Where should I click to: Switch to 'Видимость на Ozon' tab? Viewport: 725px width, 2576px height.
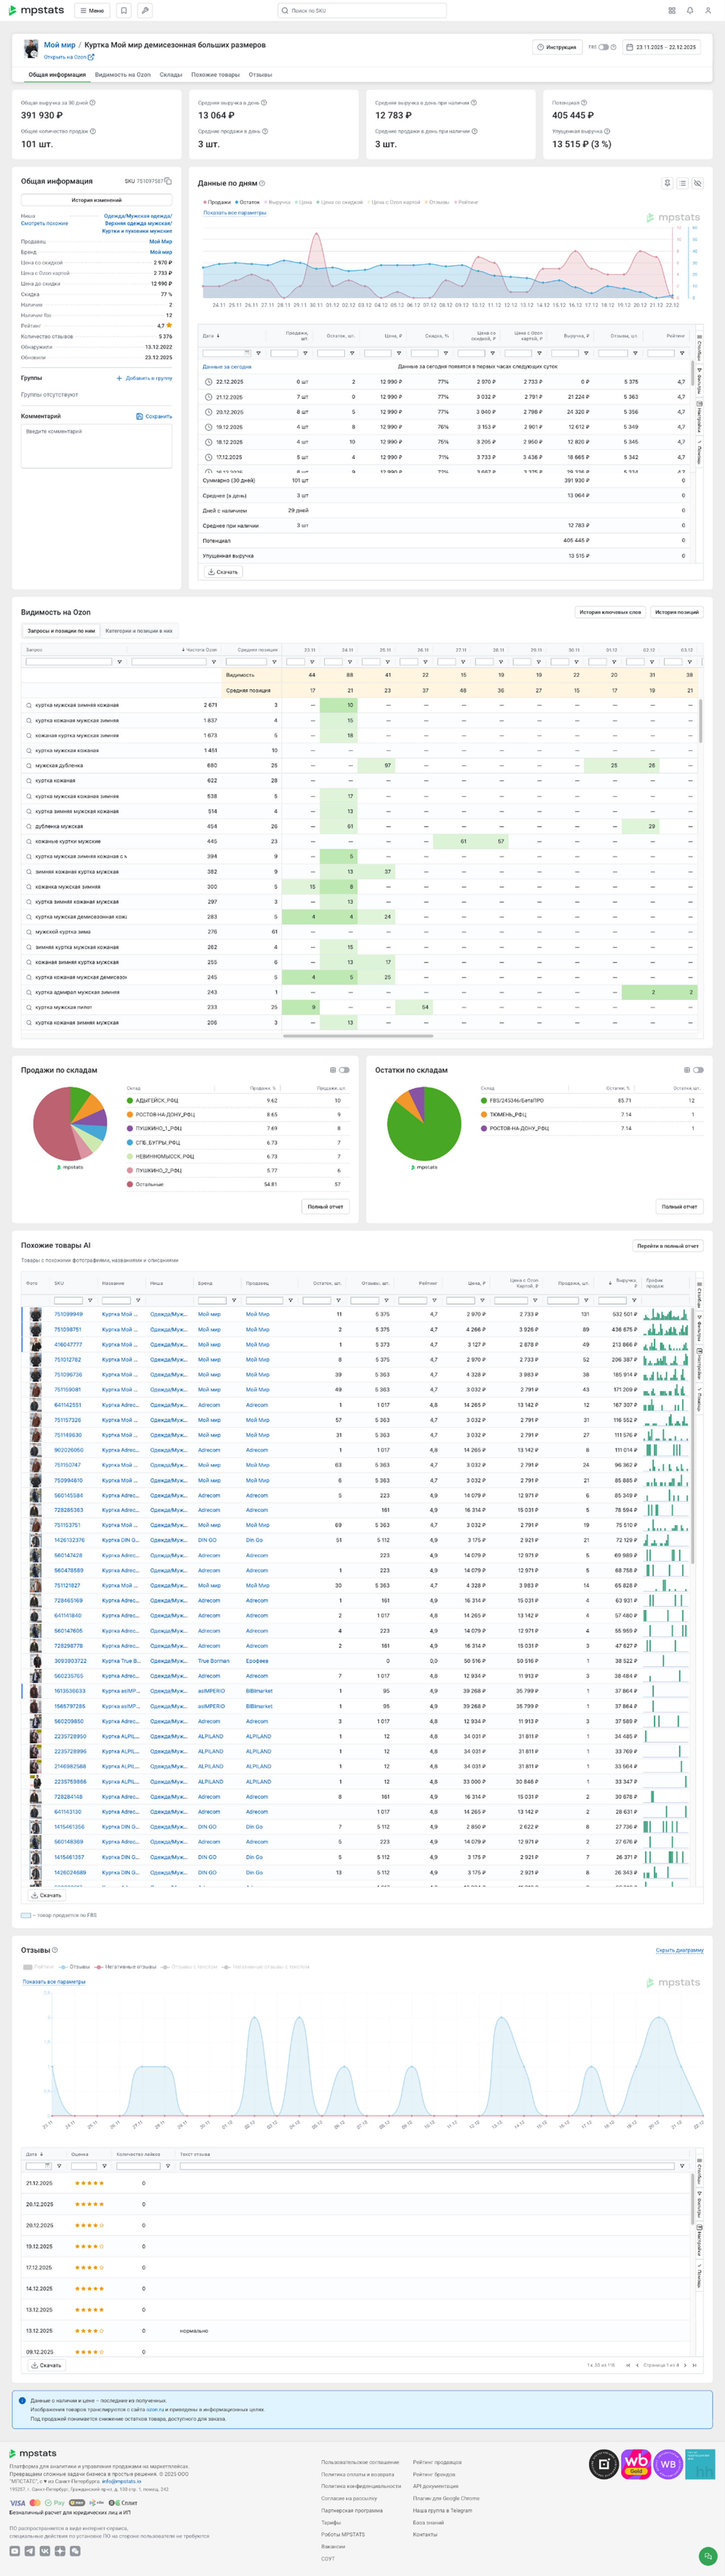pyautogui.click(x=122, y=75)
